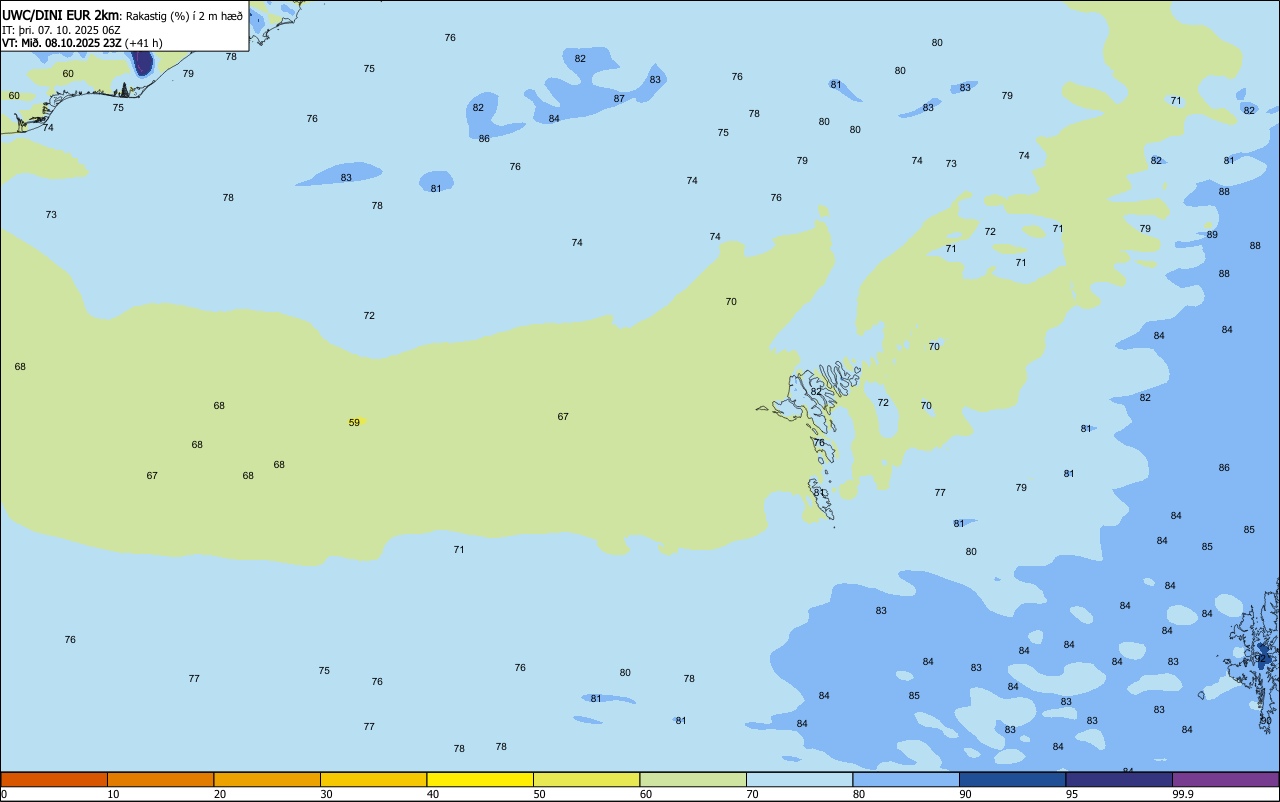1280x802 pixels.
Task: Click the purple above-99.9 legend swatch
Action: point(1225,779)
